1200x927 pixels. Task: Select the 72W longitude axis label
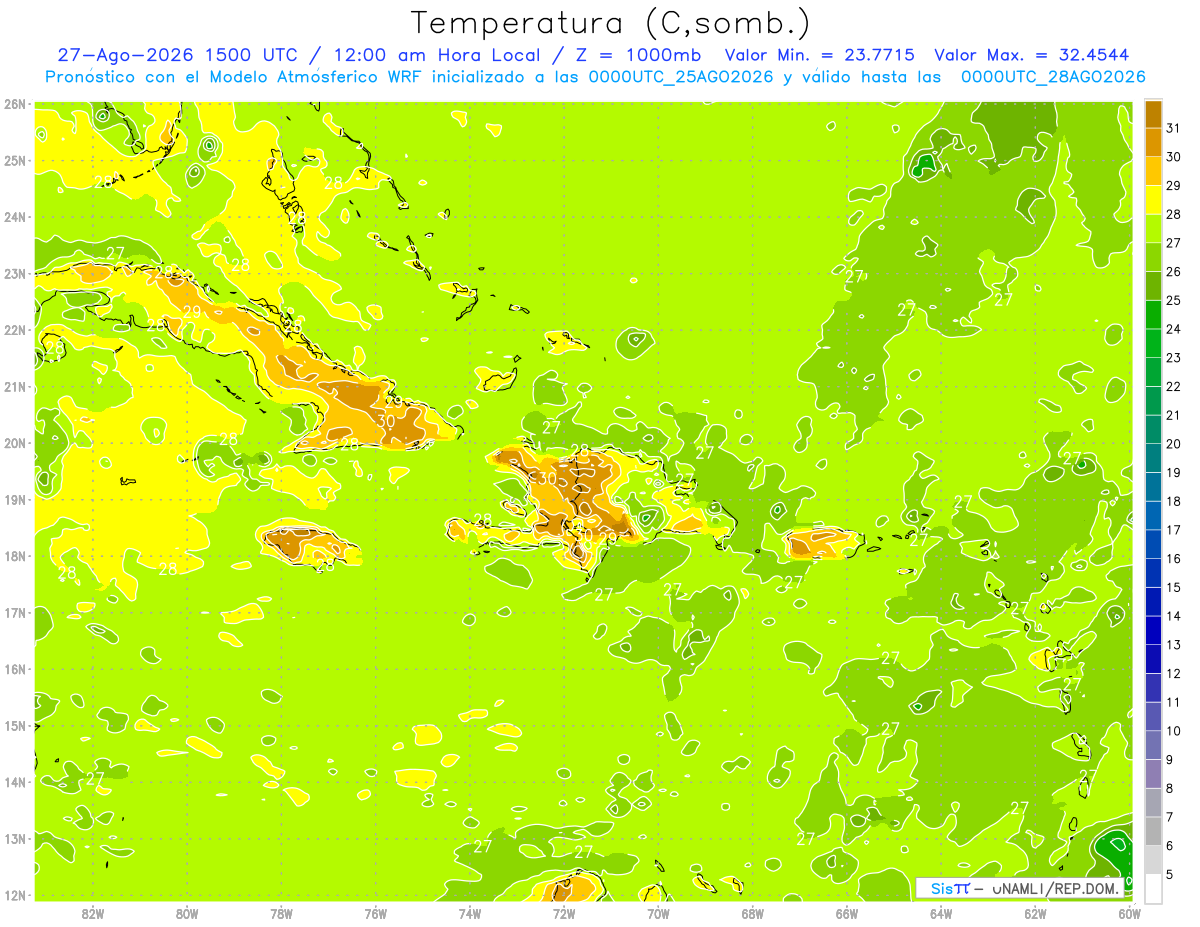[564, 913]
